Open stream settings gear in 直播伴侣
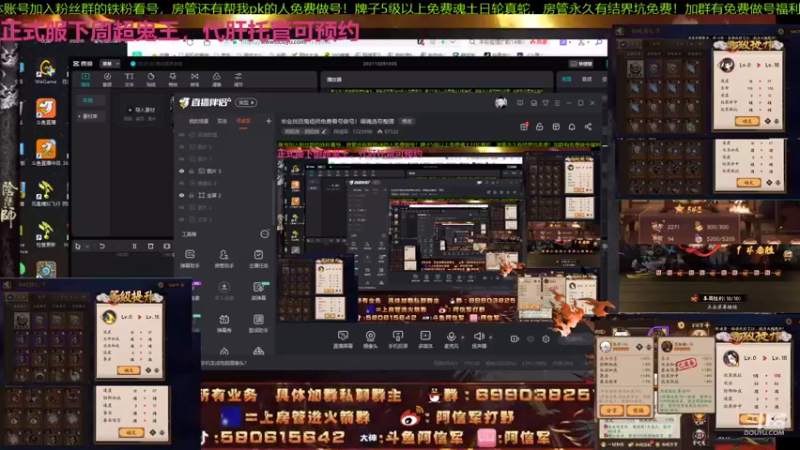The height and width of the screenshot is (450, 800). click(546, 339)
